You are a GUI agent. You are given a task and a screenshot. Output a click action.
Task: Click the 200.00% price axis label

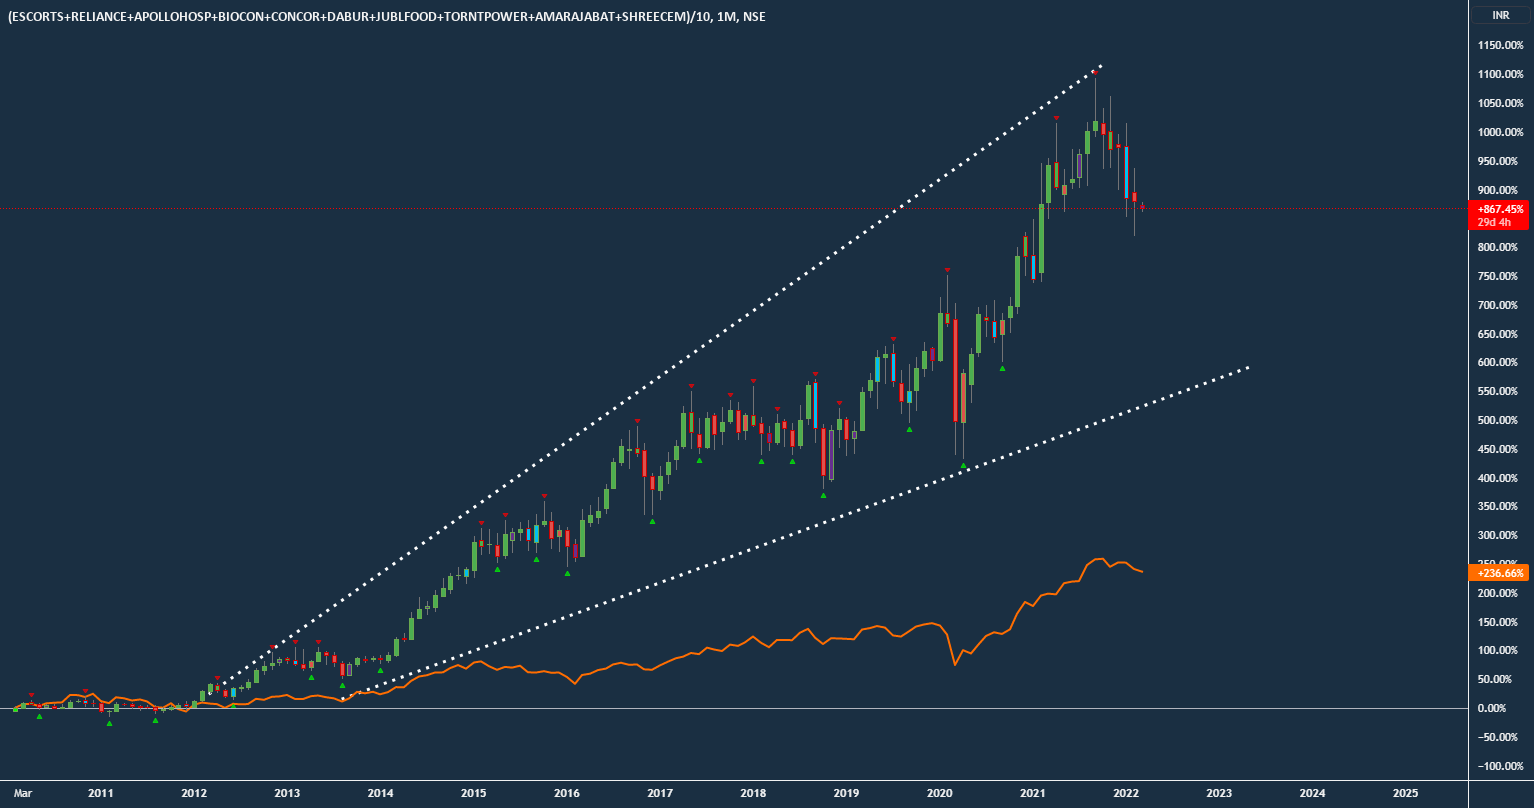pos(1500,593)
